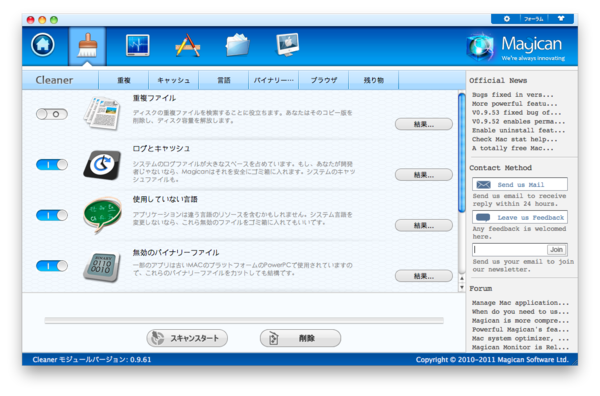Viewport: 600px width, 396px height.
Task: Disable the ログとキャッシュ toggle switch
Action: tap(52, 165)
